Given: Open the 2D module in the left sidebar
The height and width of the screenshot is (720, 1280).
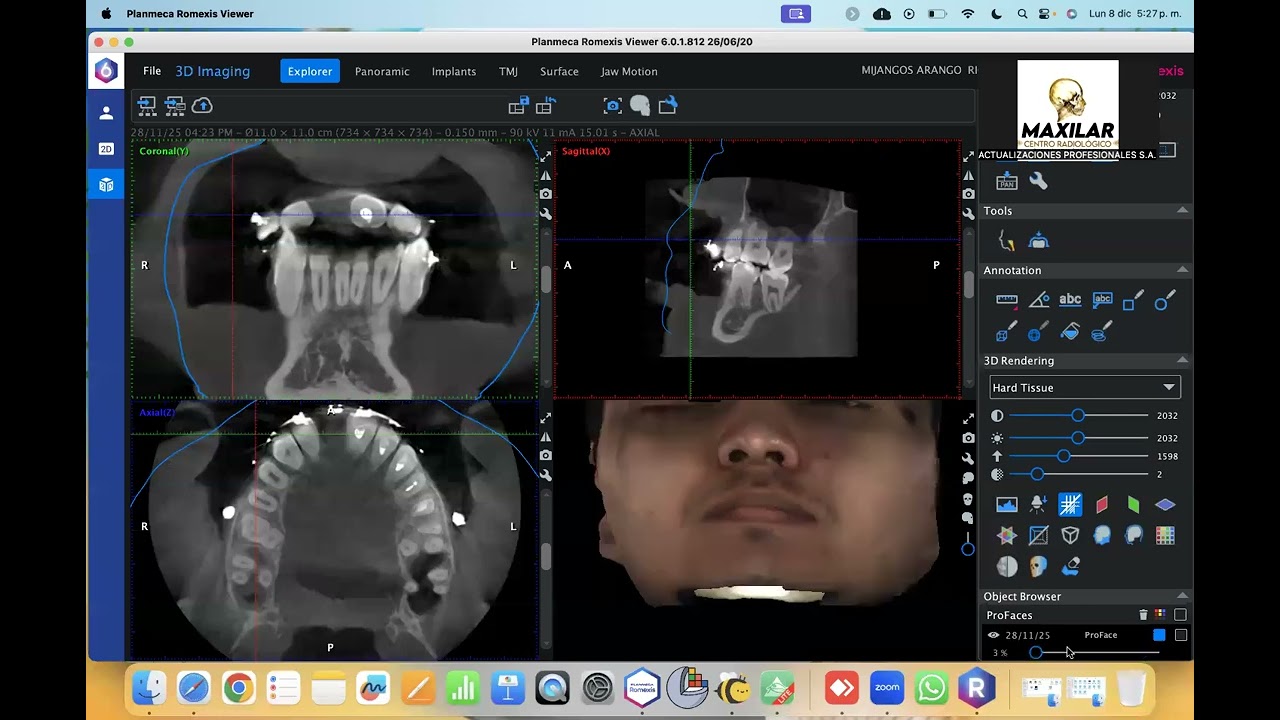Looking at the screenshot, I should (106, 149).
